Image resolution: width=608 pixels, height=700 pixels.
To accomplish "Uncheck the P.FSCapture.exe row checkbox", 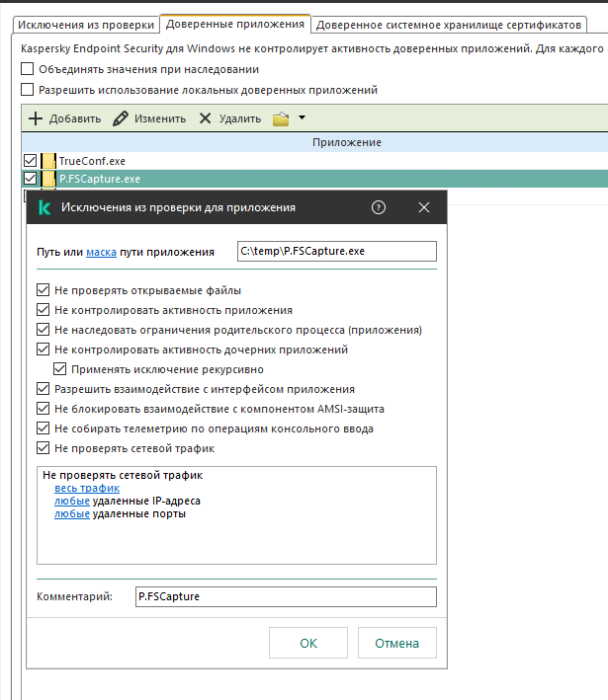I will tap(30, 179).
